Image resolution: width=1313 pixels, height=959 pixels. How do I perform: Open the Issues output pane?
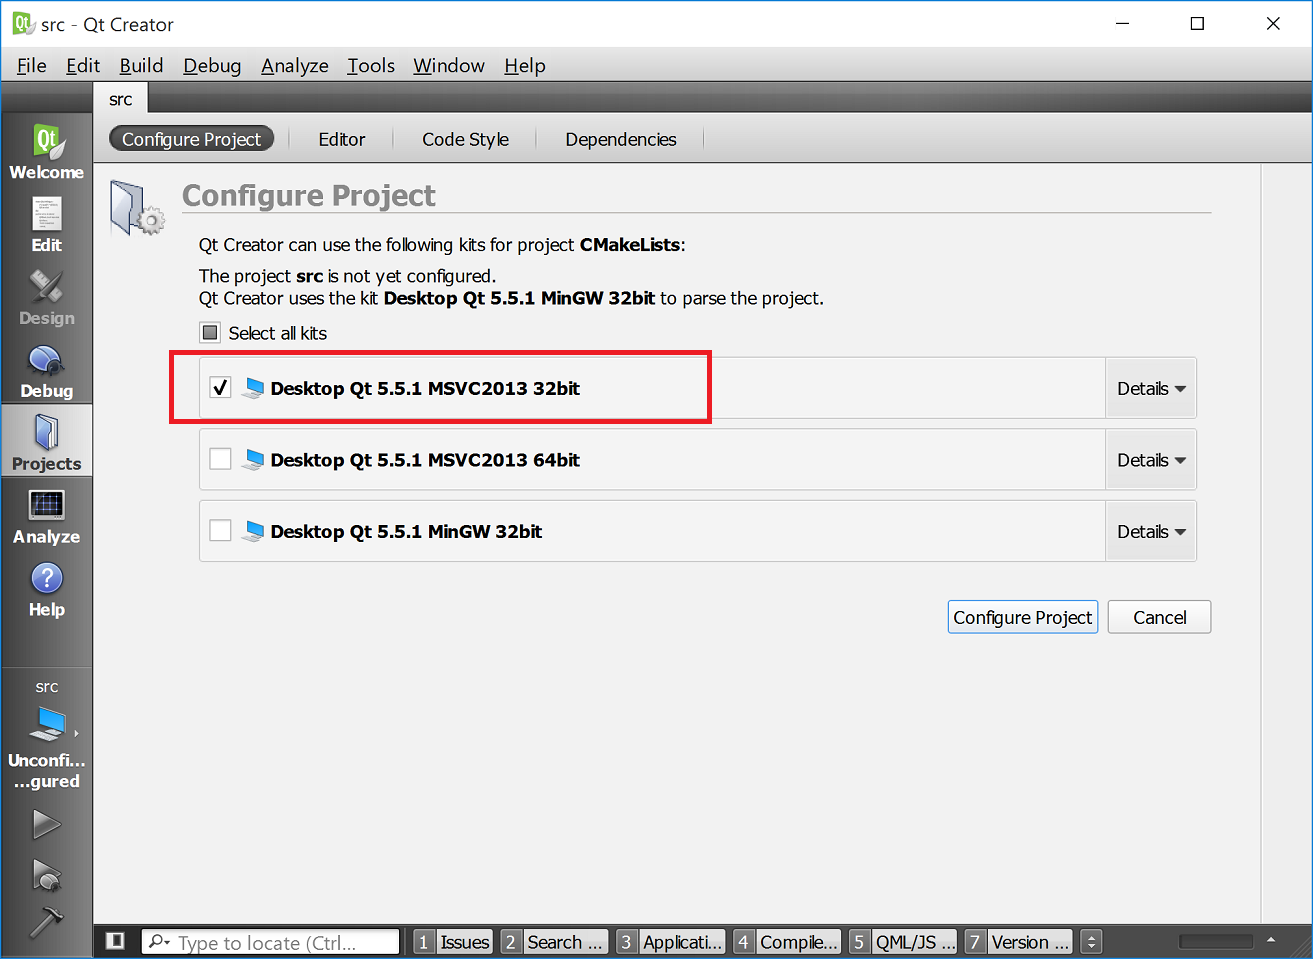[x=453, y=942]
